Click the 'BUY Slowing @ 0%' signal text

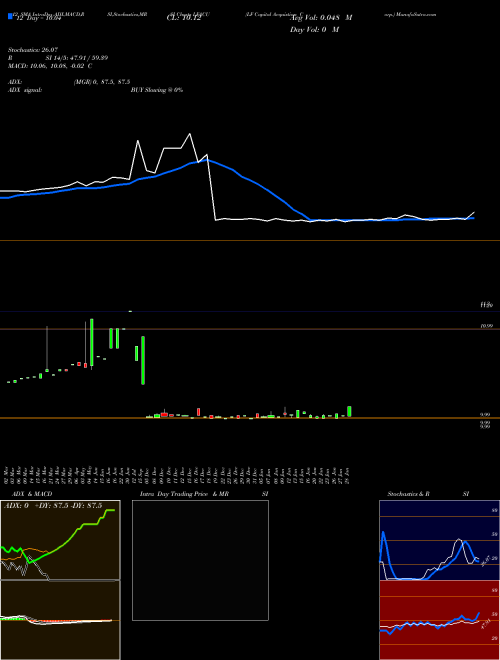[157, 90]
